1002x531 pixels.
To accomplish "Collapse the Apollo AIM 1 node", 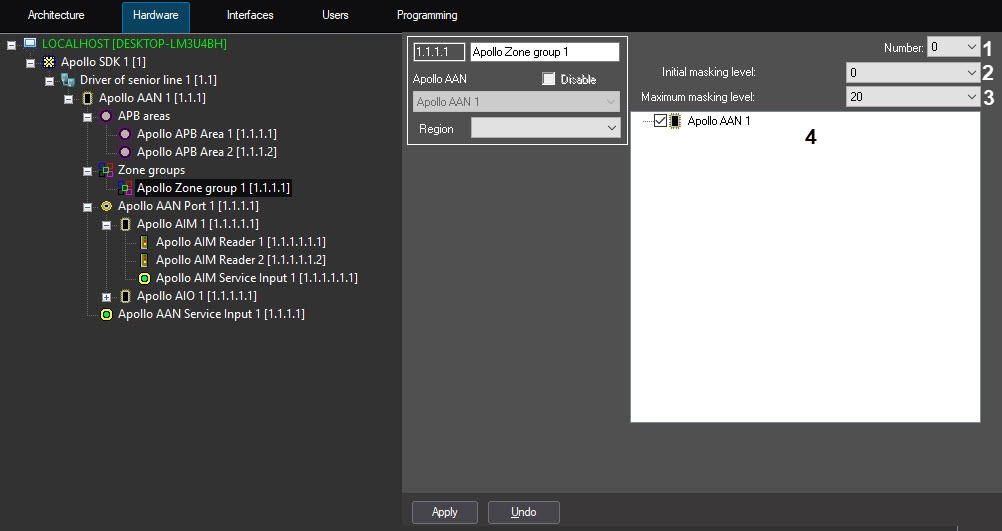I will 107,225.
